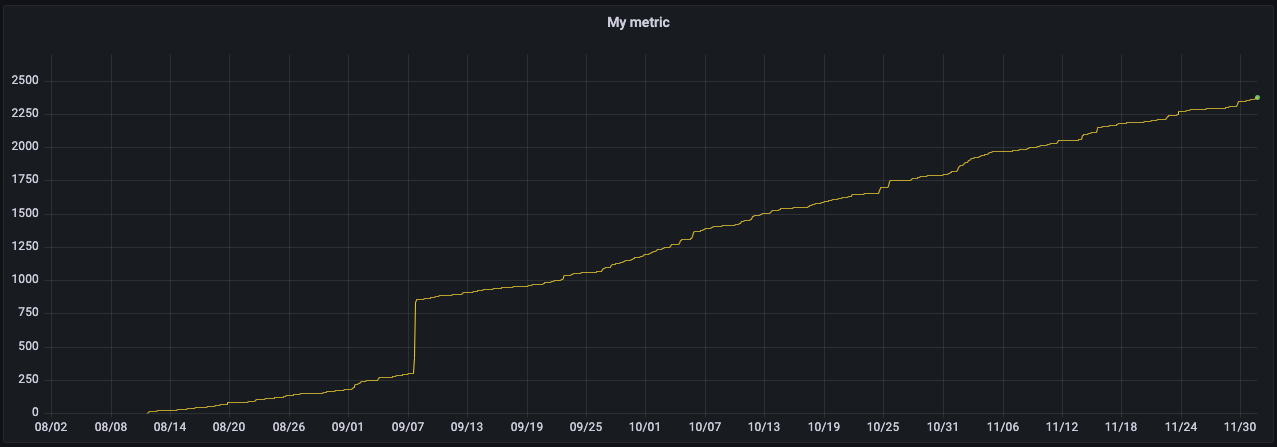Click the x-axis date 10/25
This screenshot has height=447, width=1277.
pos(883,426)
